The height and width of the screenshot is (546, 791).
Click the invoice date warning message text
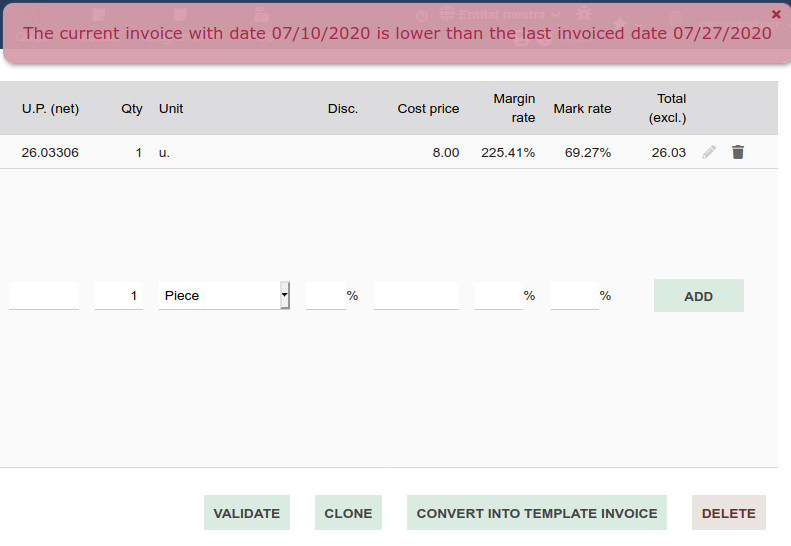397,33
